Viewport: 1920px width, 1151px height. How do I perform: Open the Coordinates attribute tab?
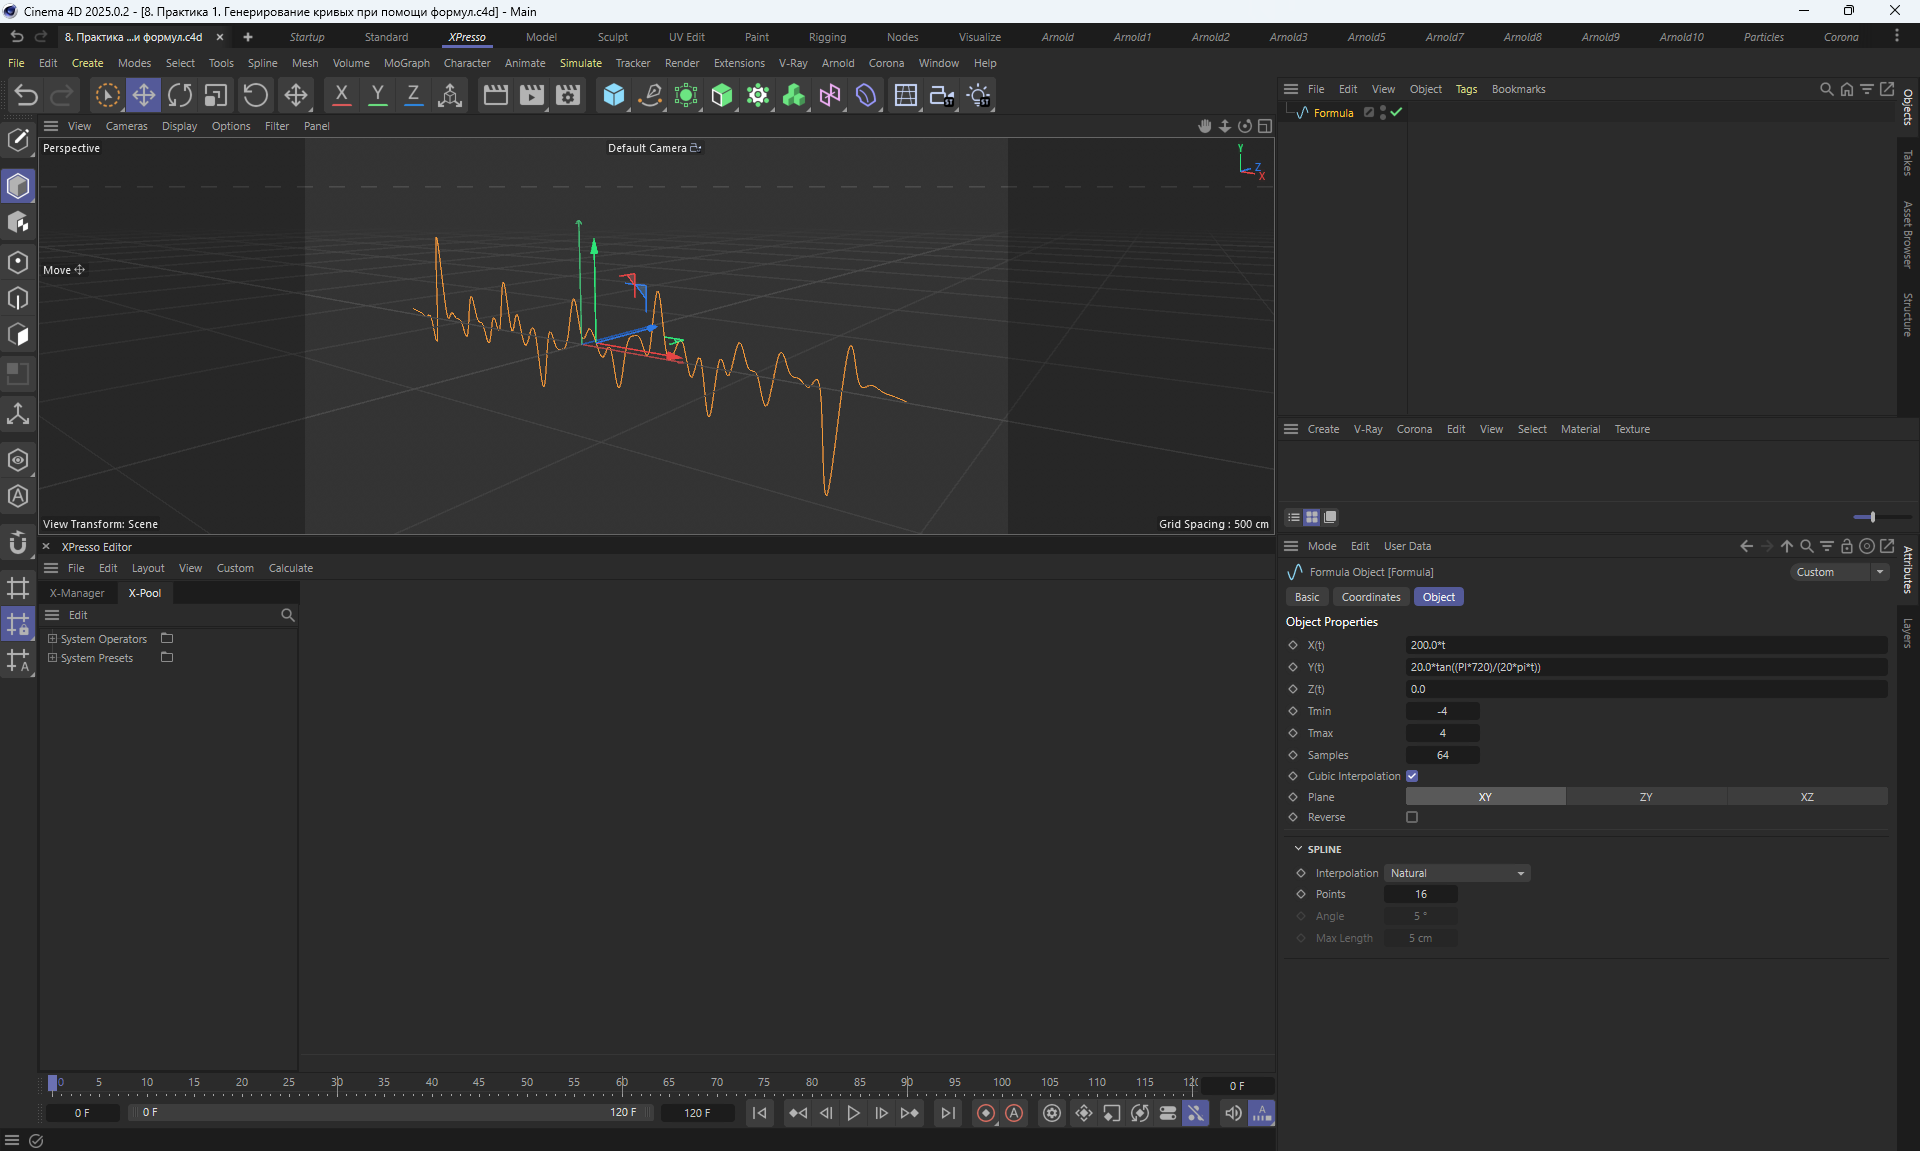[x=1370, y=597]
